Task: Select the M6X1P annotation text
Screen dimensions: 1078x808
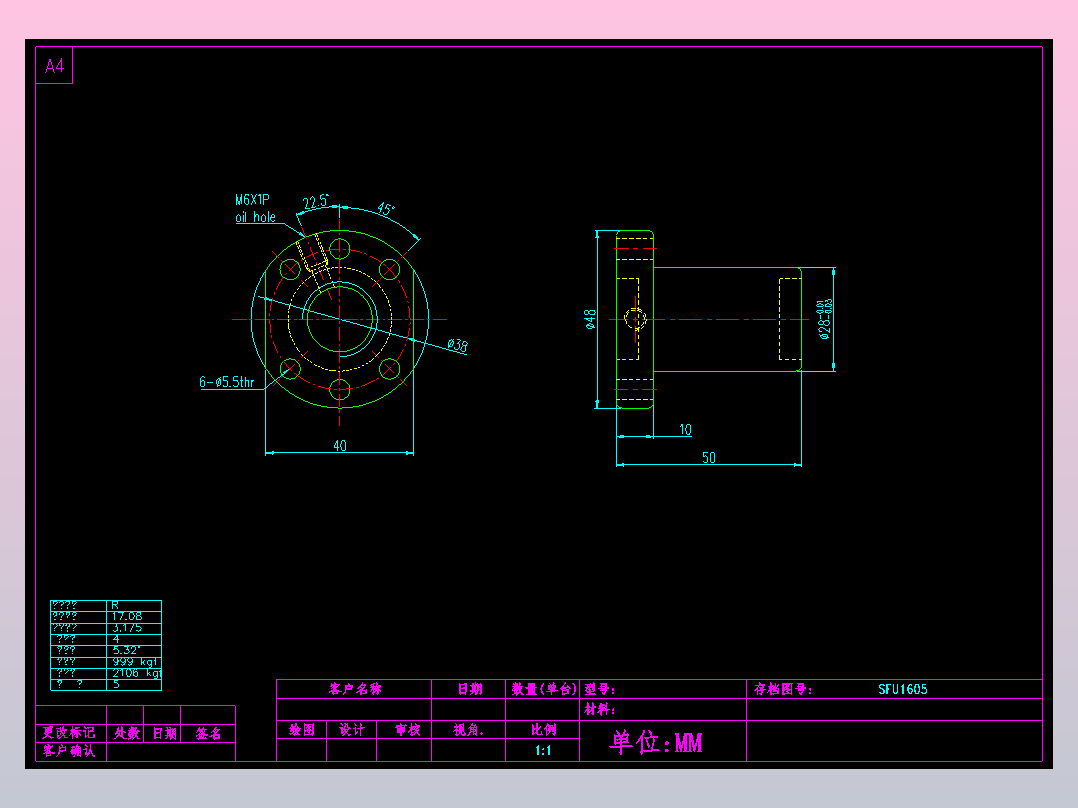Action: 252,200
